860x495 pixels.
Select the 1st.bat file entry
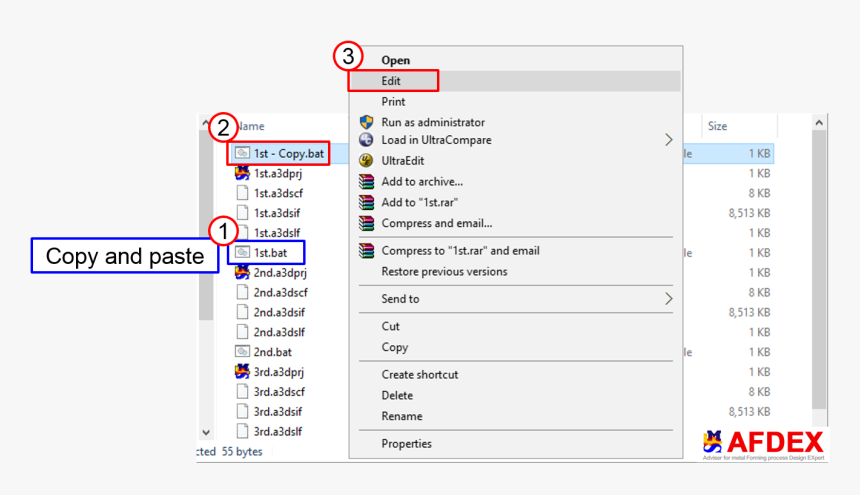coord(270,253)
